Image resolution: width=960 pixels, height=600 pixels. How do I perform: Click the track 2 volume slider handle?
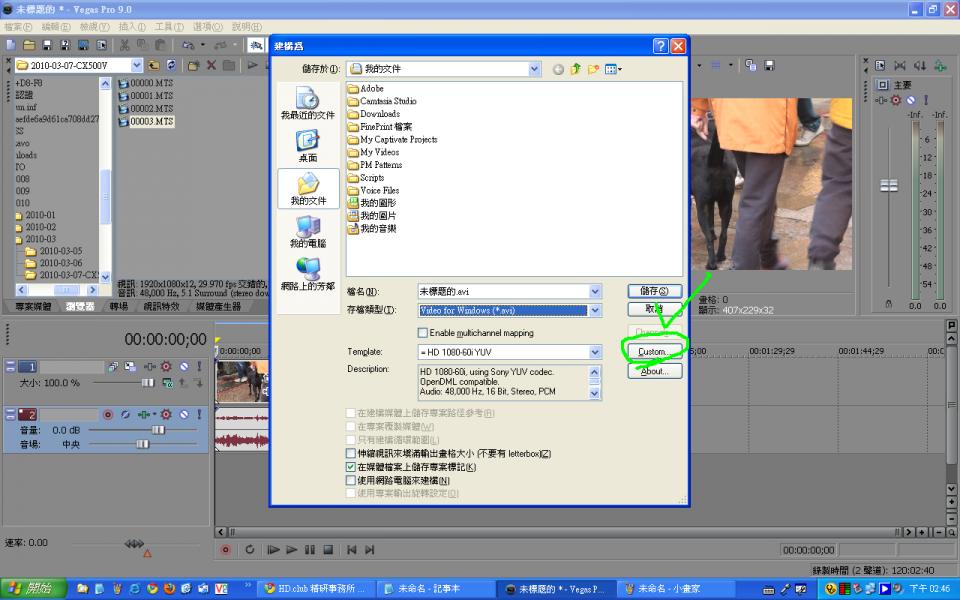point(157,430)
